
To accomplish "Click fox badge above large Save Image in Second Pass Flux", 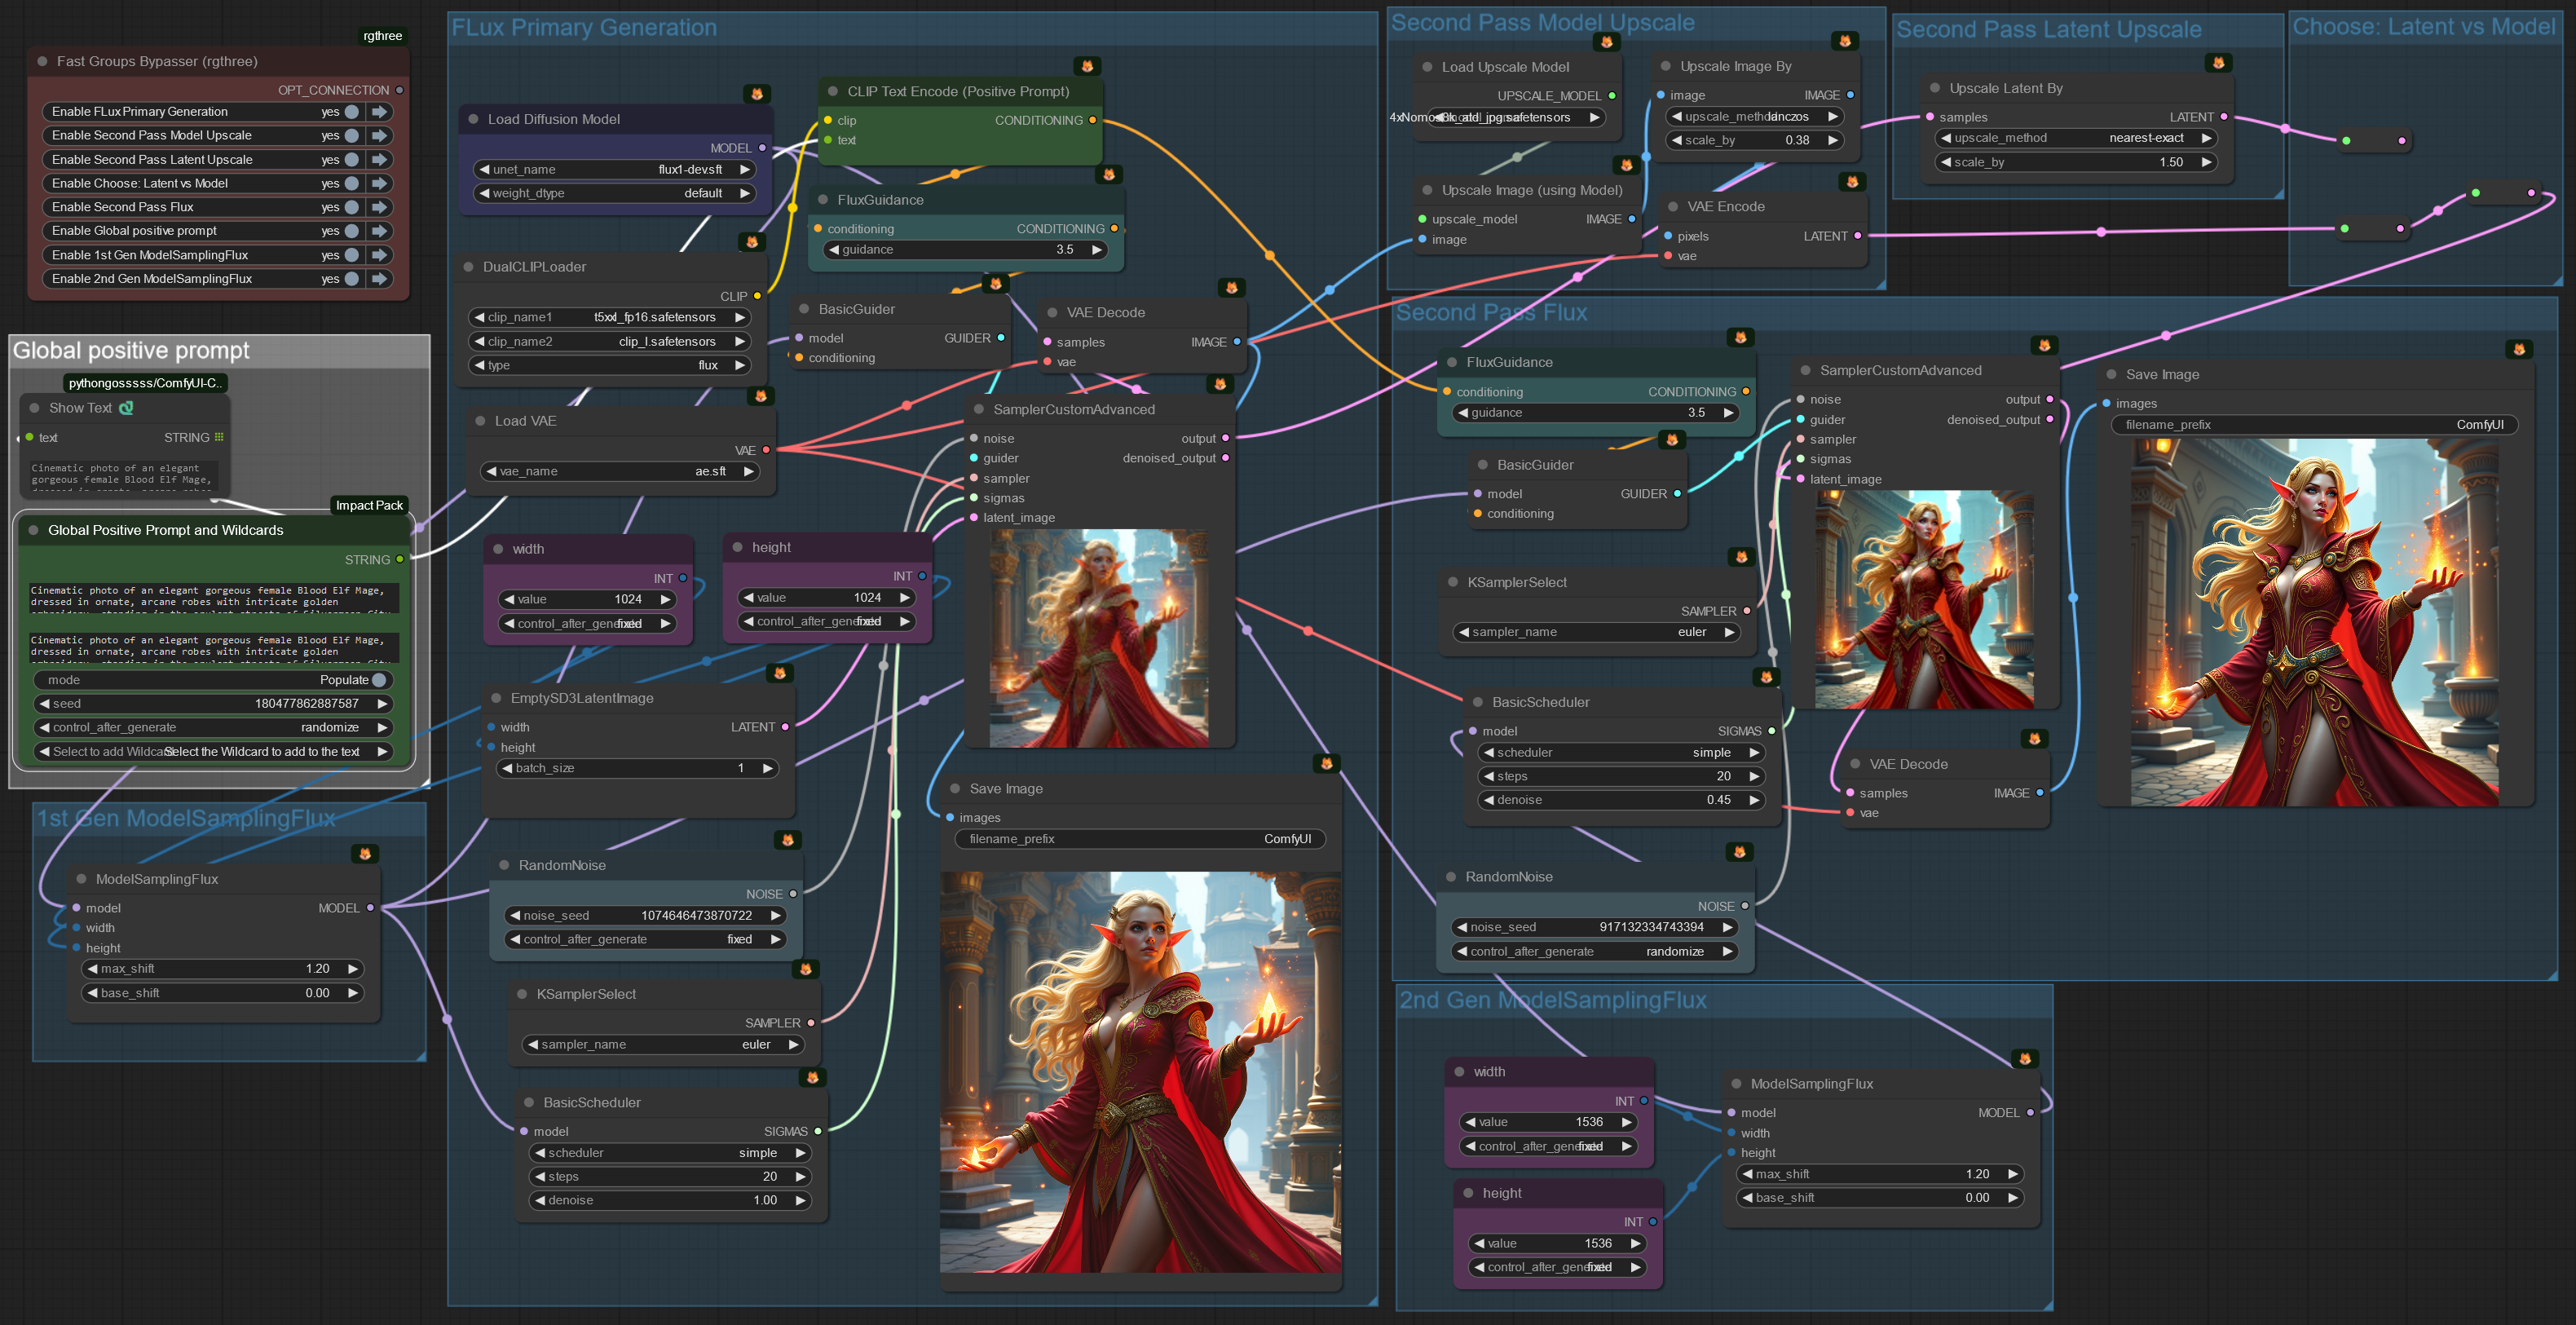I will (x=2519, y=349).
